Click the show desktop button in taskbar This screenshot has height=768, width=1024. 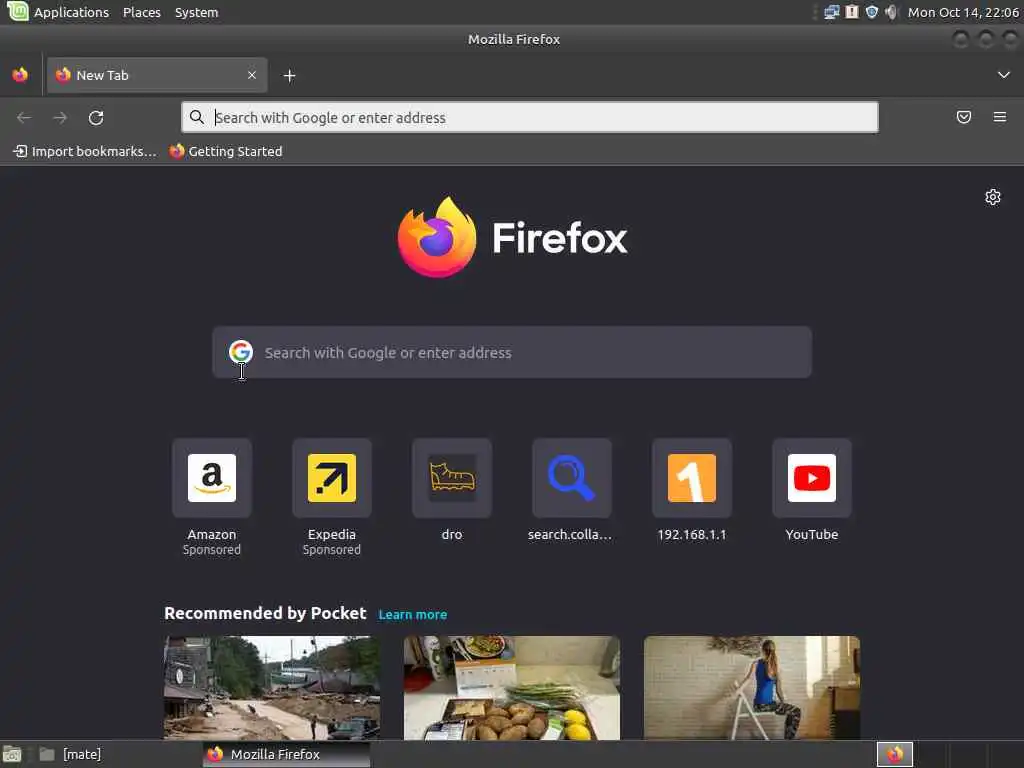click(12, 754)
